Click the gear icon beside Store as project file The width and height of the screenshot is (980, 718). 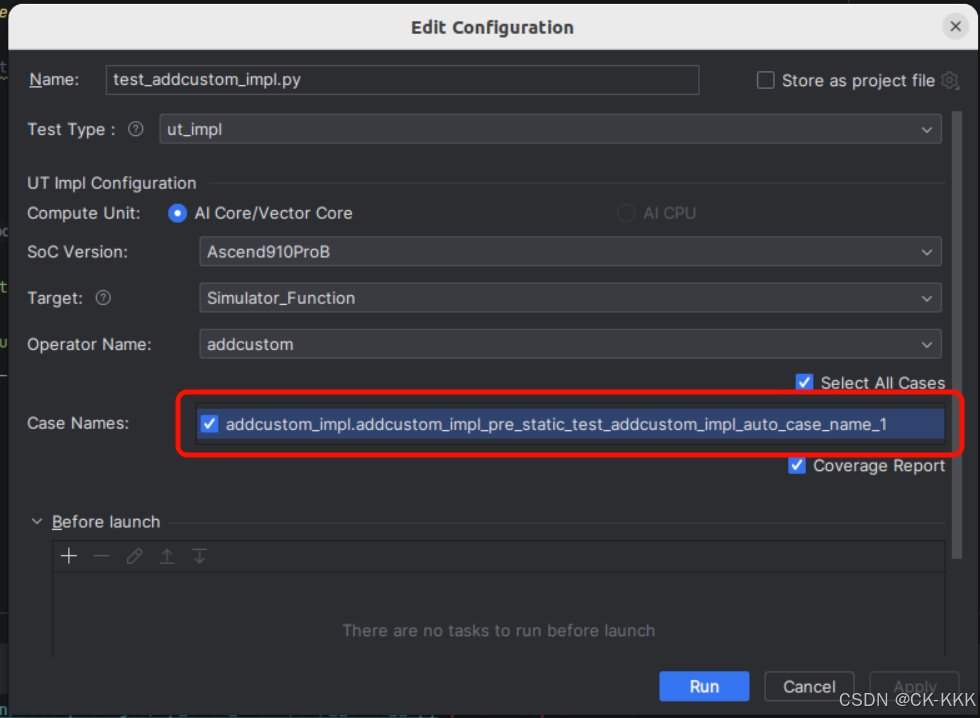(949, 81)
